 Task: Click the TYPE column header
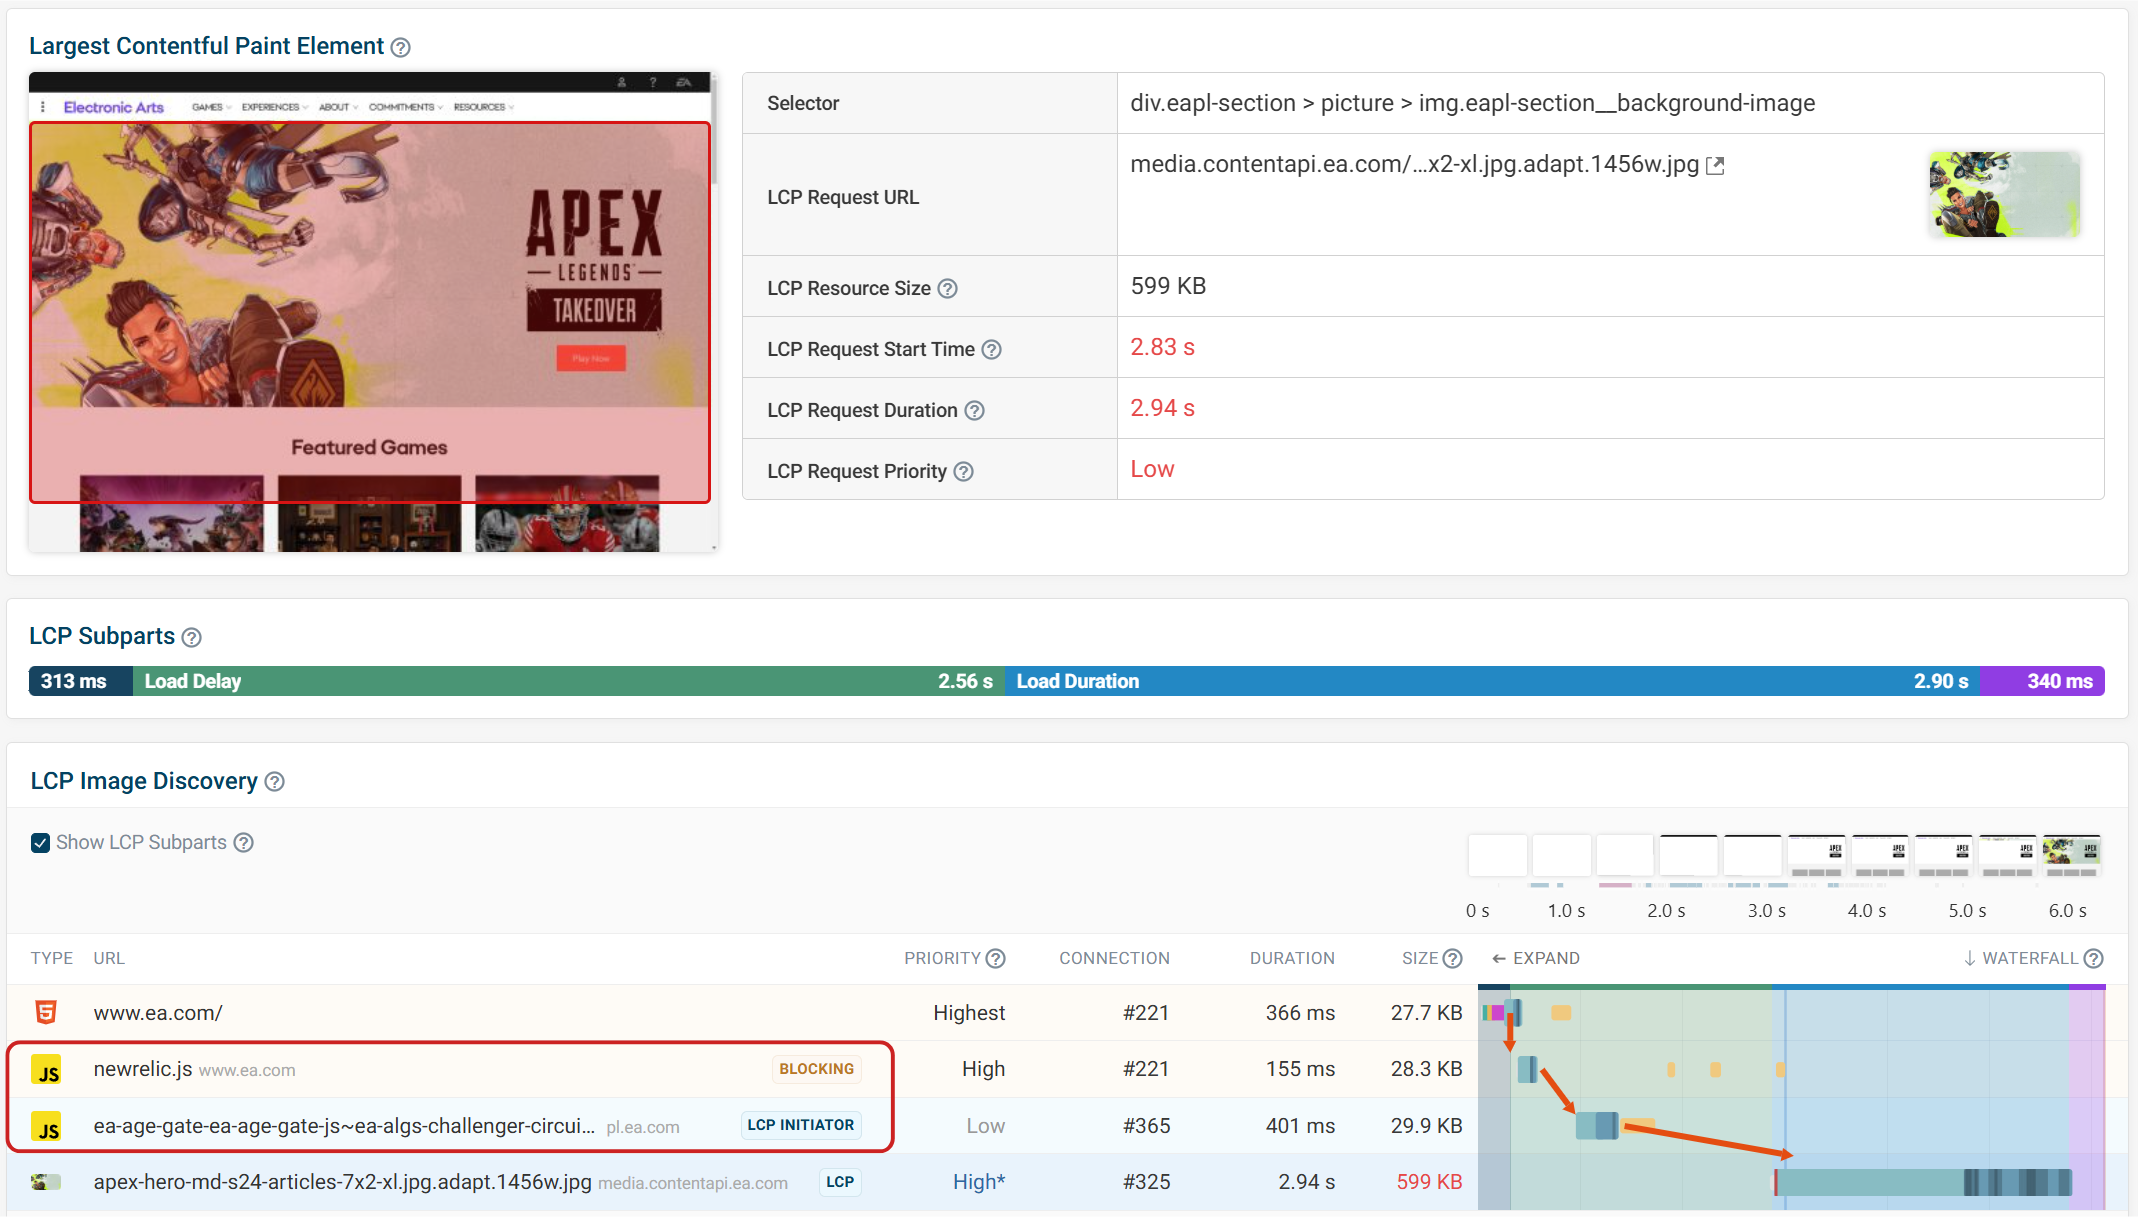pyautogui.click(x=52, y=958)
